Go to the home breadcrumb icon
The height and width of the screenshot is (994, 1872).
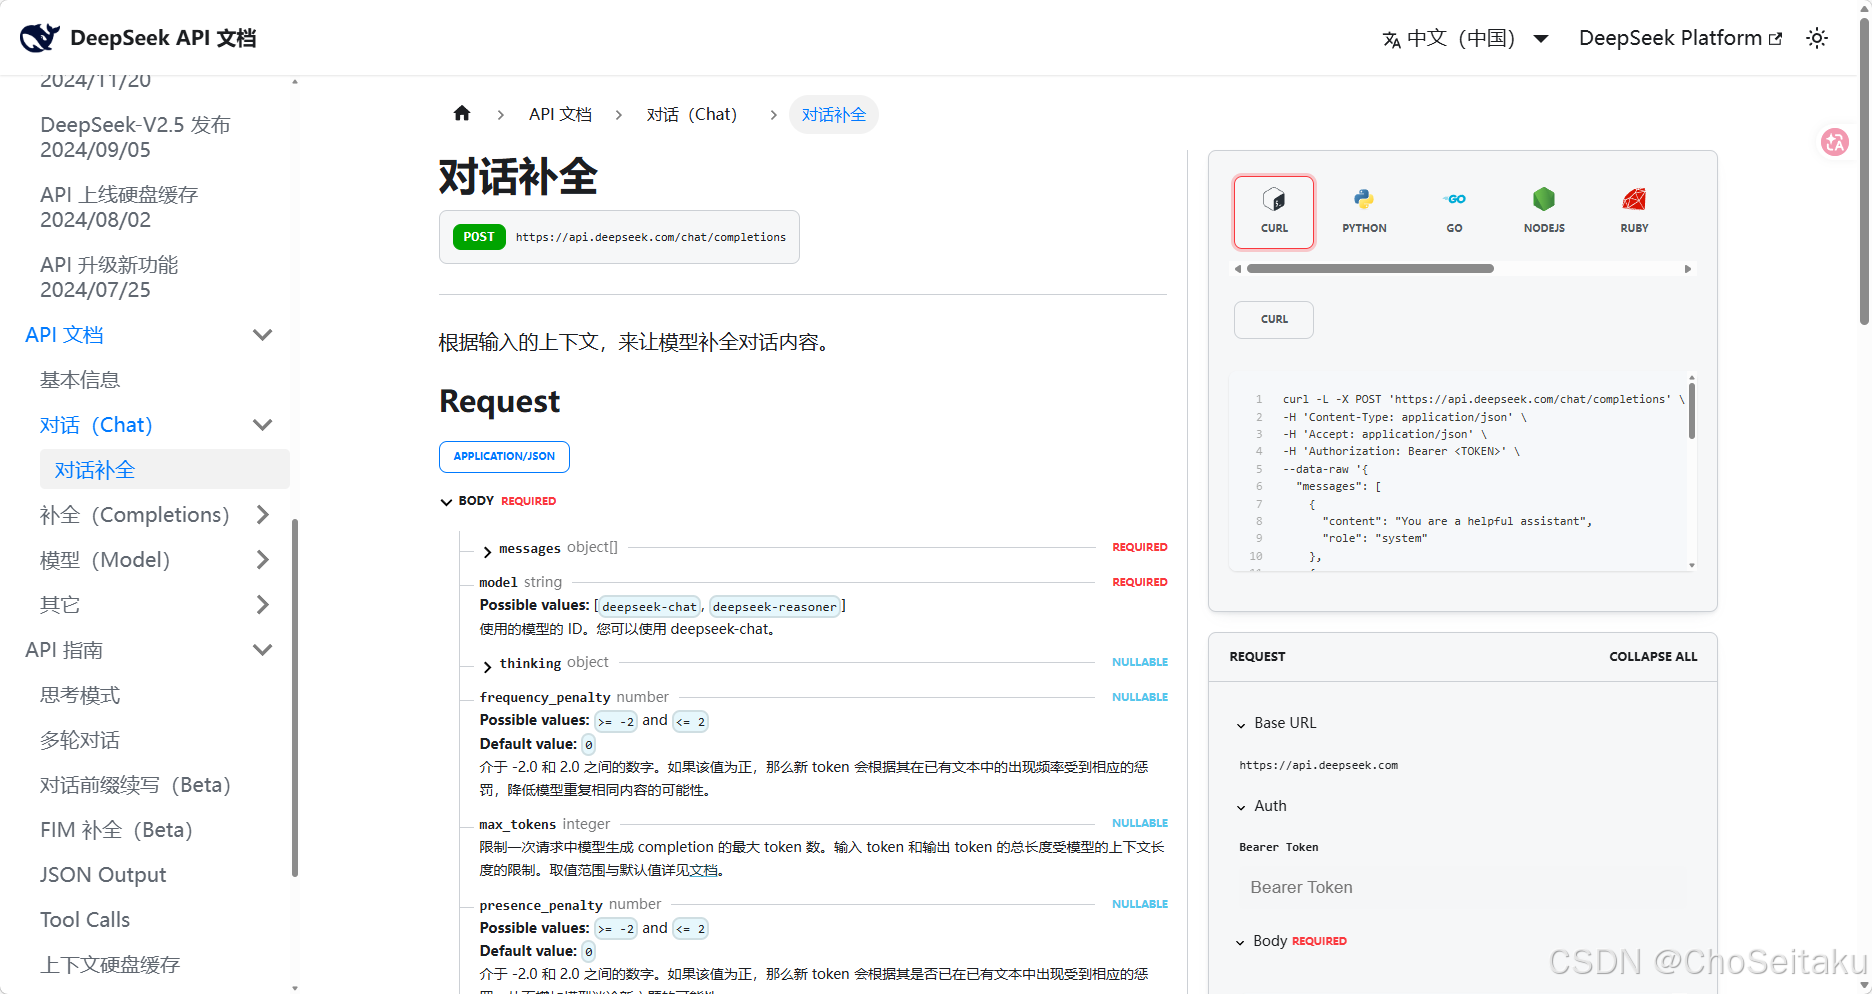pos(462,113)
